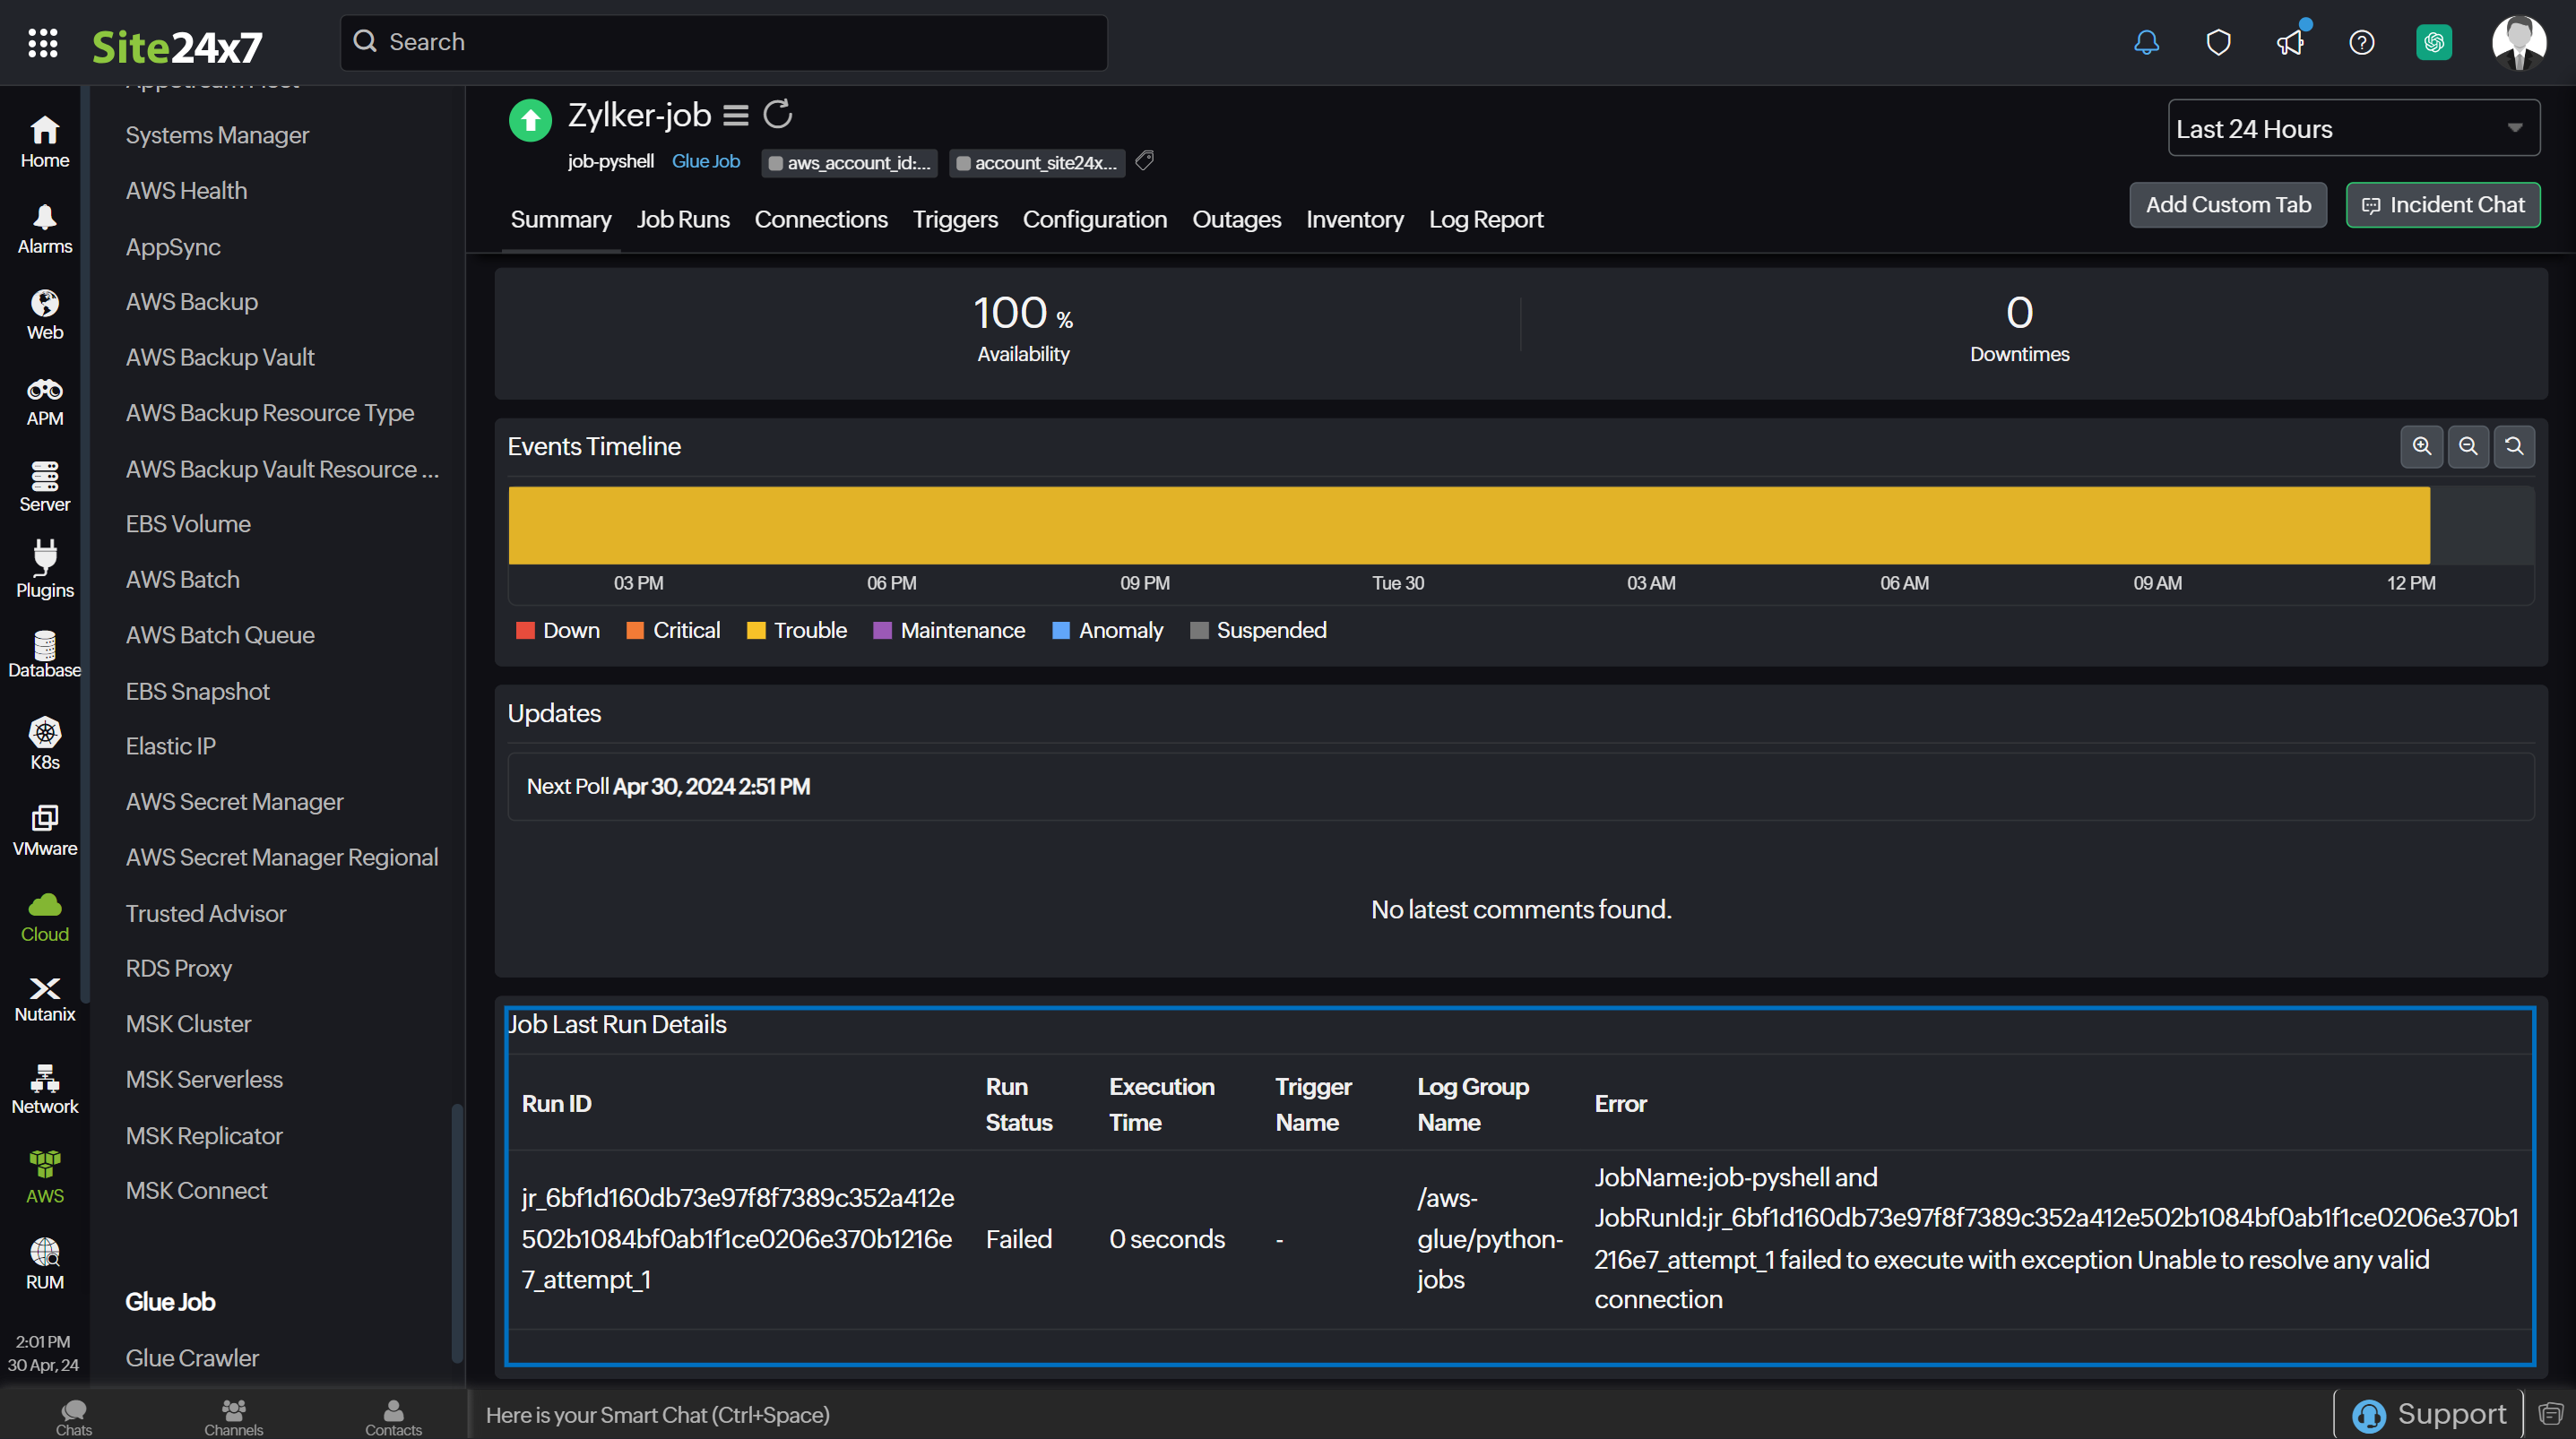Switch to the Job Runs tab
The height and width of the screenshot is (1439, 2576).
[683, 219]
